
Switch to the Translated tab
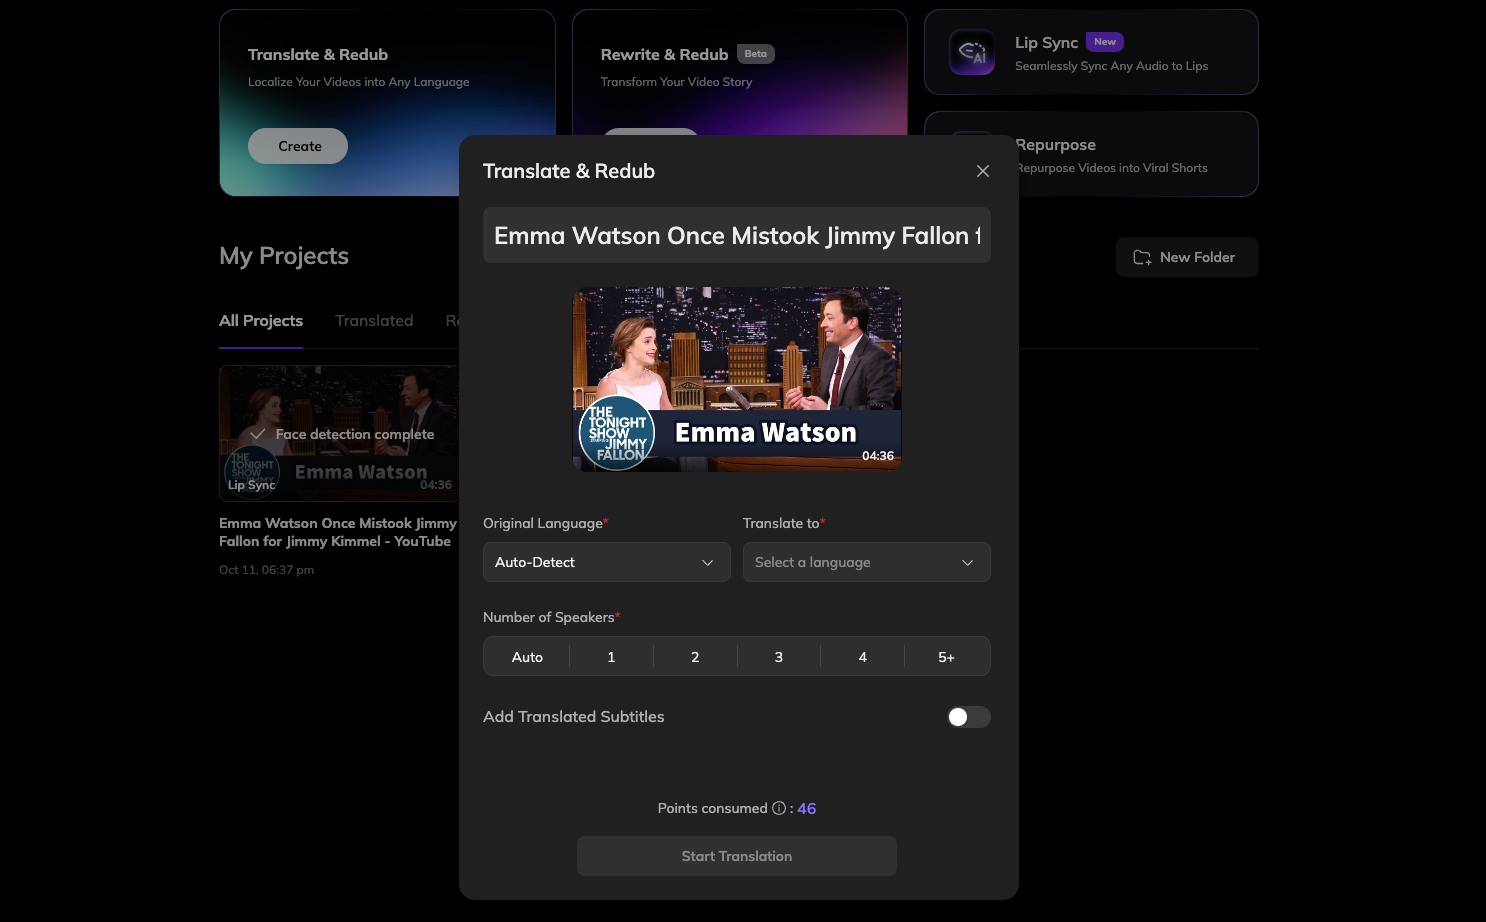coord(374,321)
